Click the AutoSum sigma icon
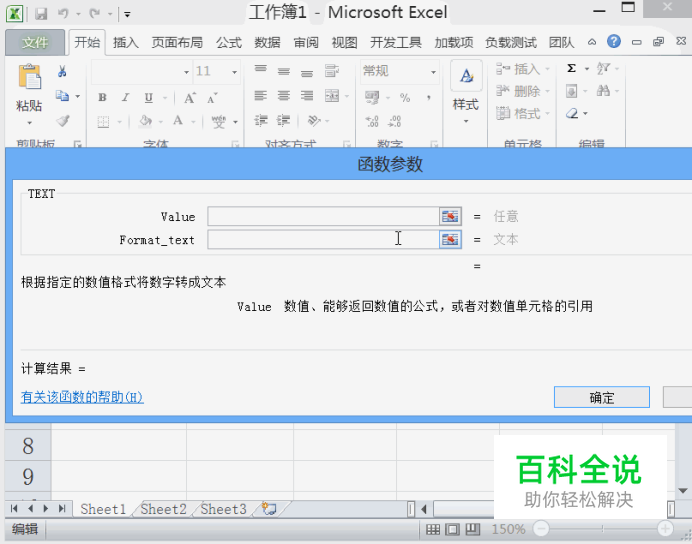 tap(572, 68)
